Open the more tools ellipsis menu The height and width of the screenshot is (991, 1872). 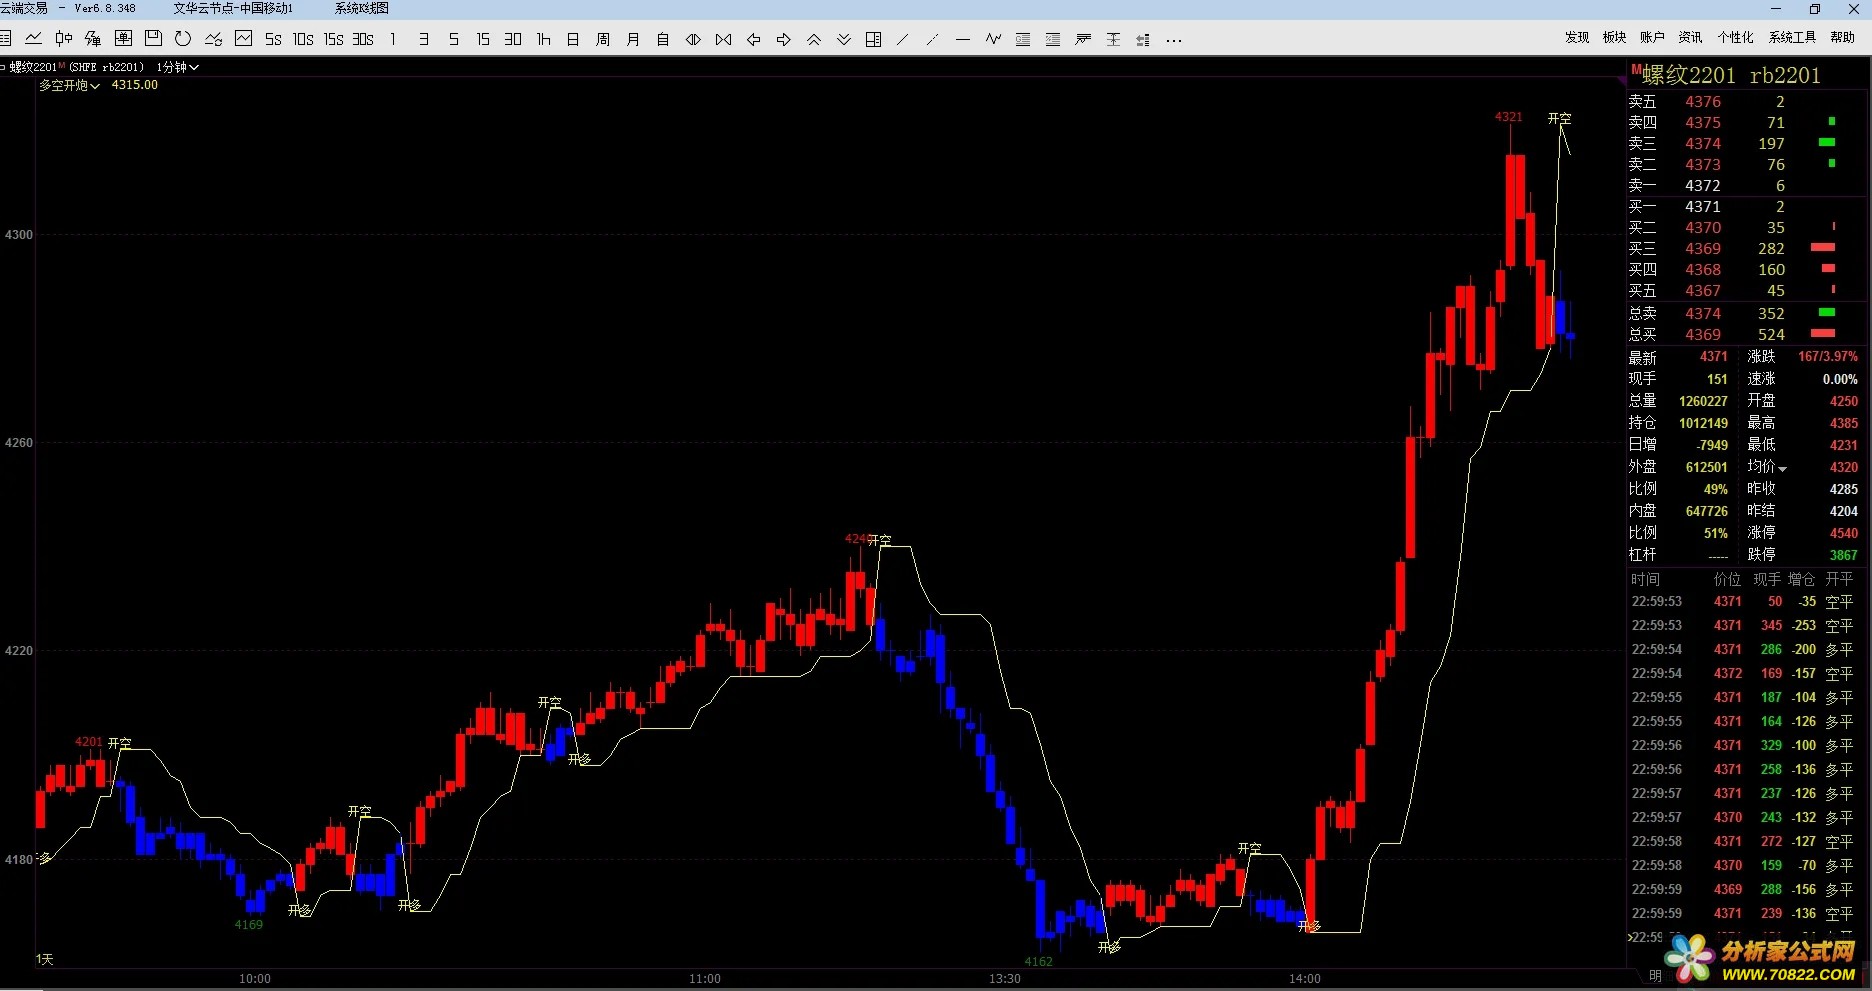point(1174,40)
